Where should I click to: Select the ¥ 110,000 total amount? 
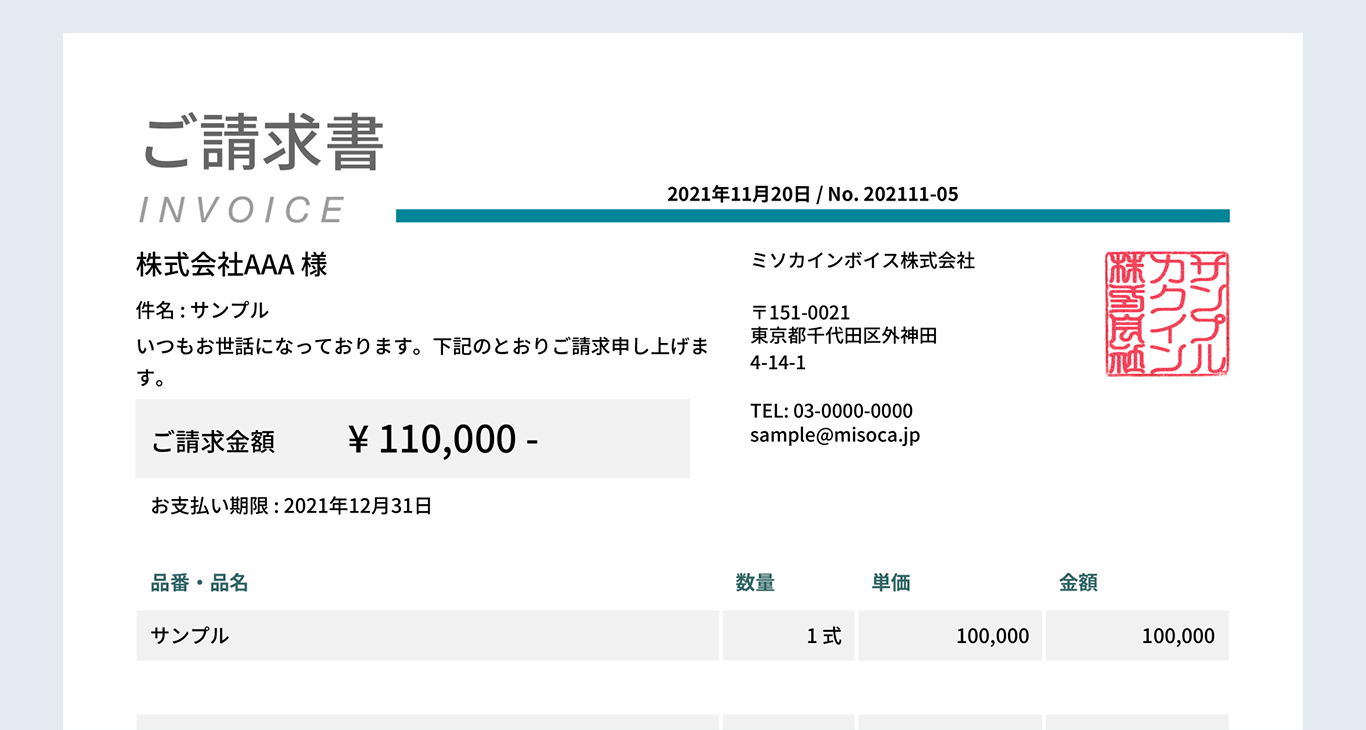click(x=443, y=438)
